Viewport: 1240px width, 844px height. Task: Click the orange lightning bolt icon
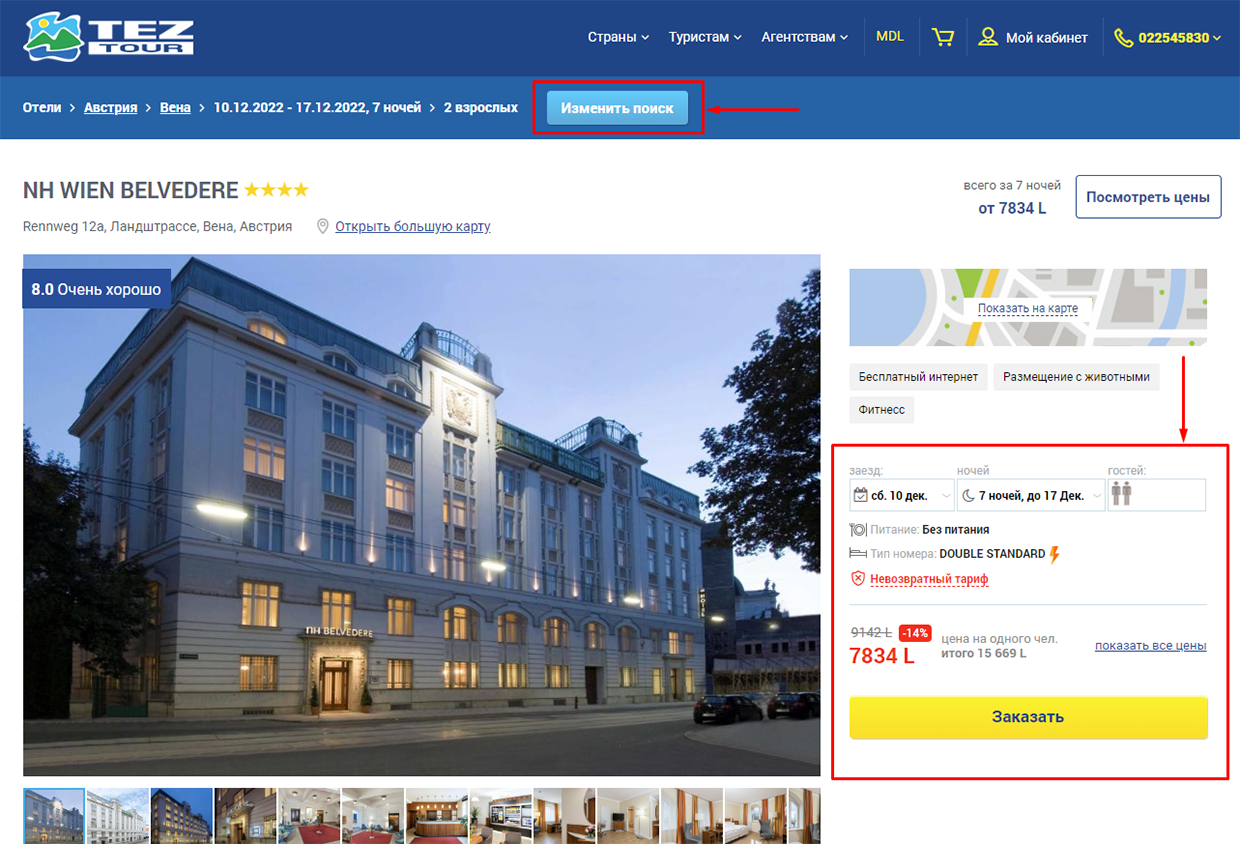tap(1054, 554)
